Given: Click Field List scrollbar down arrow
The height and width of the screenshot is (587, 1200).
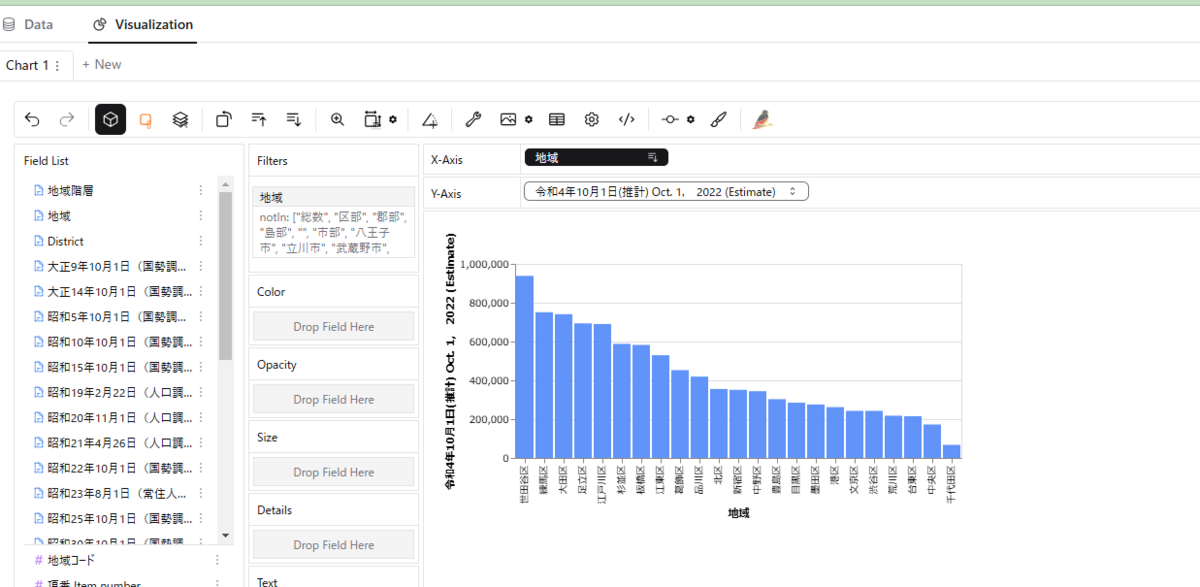Looking at the screenshot, I should coord(225,537).
